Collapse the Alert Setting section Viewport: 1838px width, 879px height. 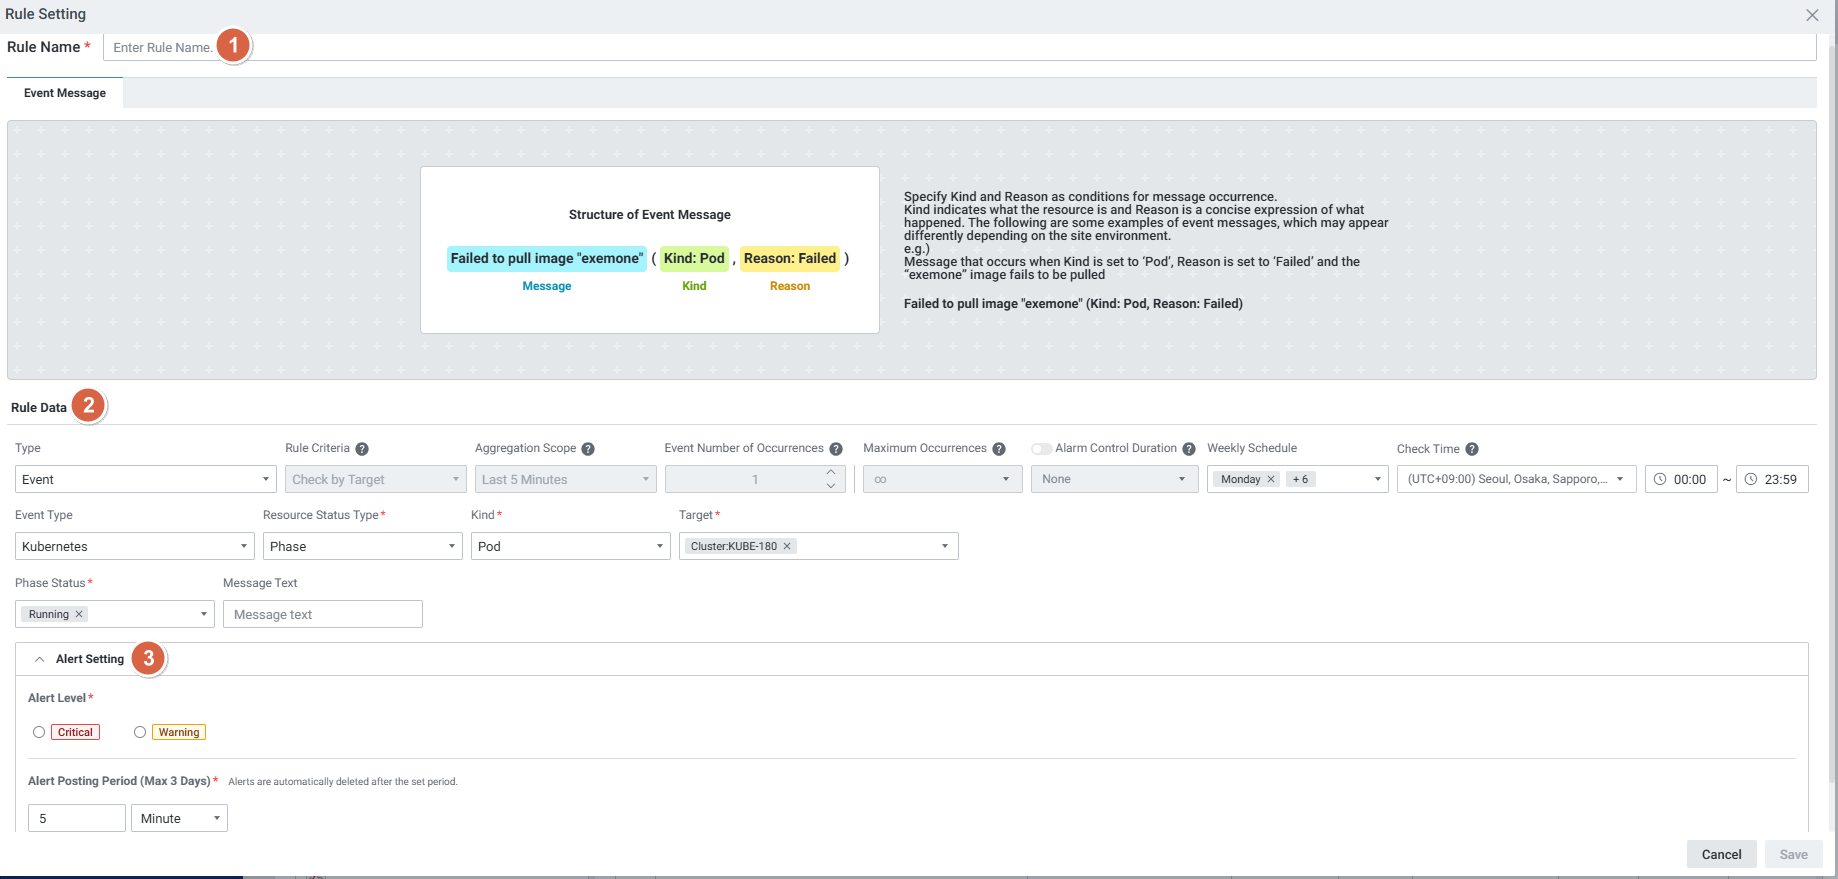click(40, 659)
